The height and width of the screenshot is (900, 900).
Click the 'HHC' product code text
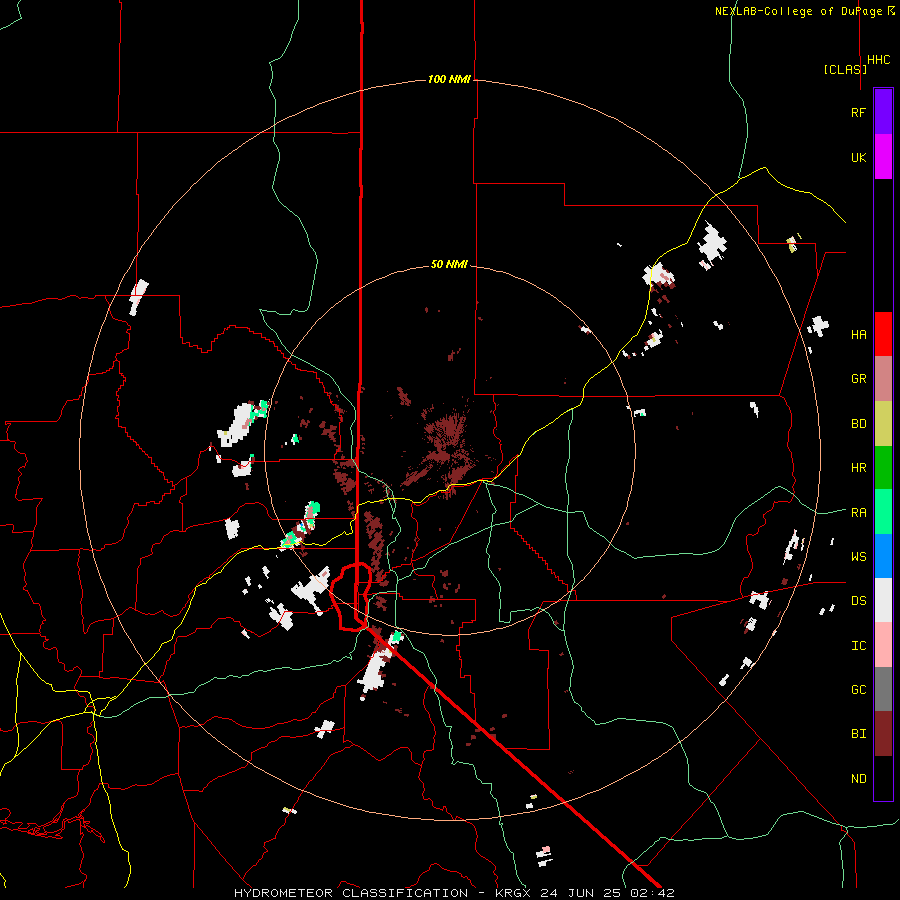[878, 60]
